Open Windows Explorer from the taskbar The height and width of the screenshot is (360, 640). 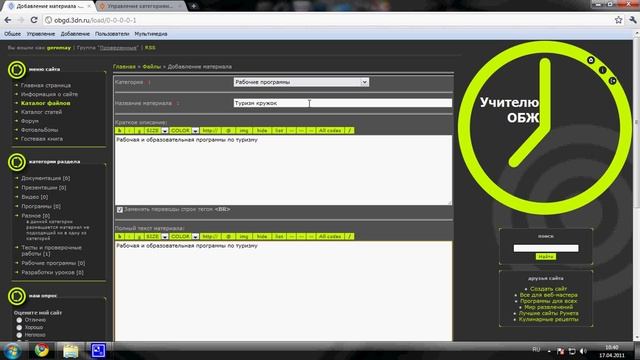[70, 351]
